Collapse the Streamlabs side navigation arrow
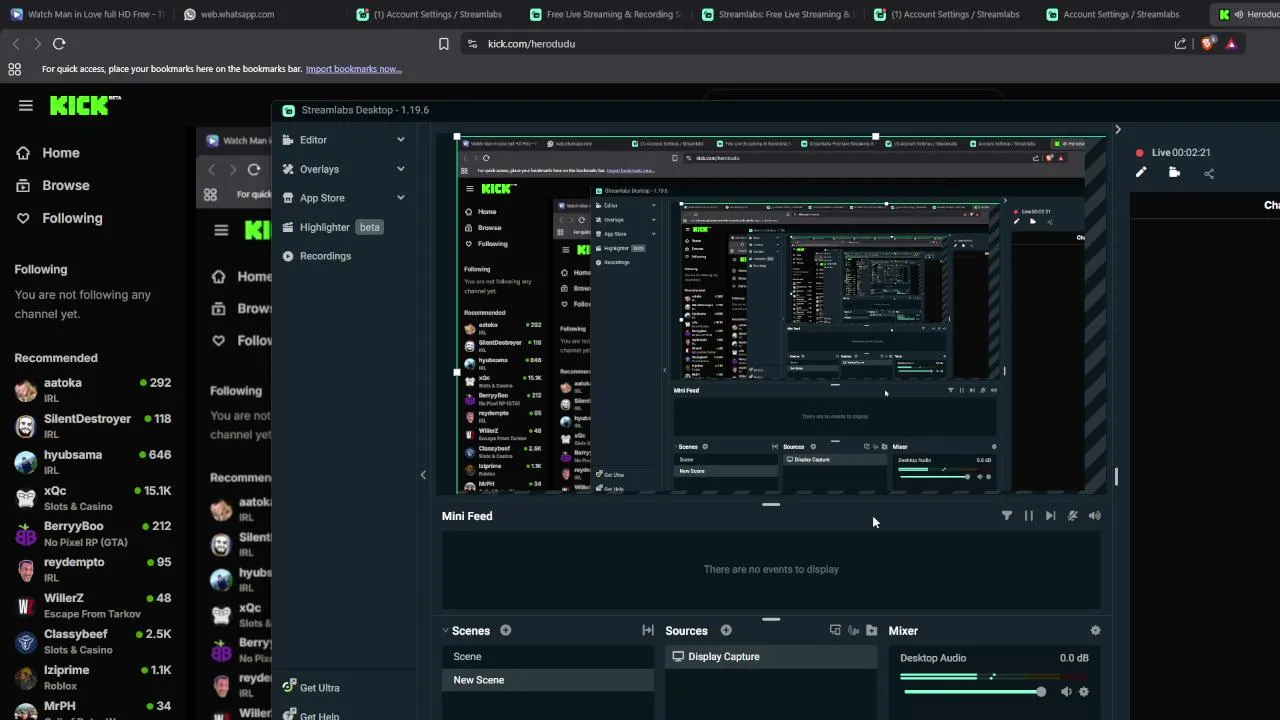 423,475
